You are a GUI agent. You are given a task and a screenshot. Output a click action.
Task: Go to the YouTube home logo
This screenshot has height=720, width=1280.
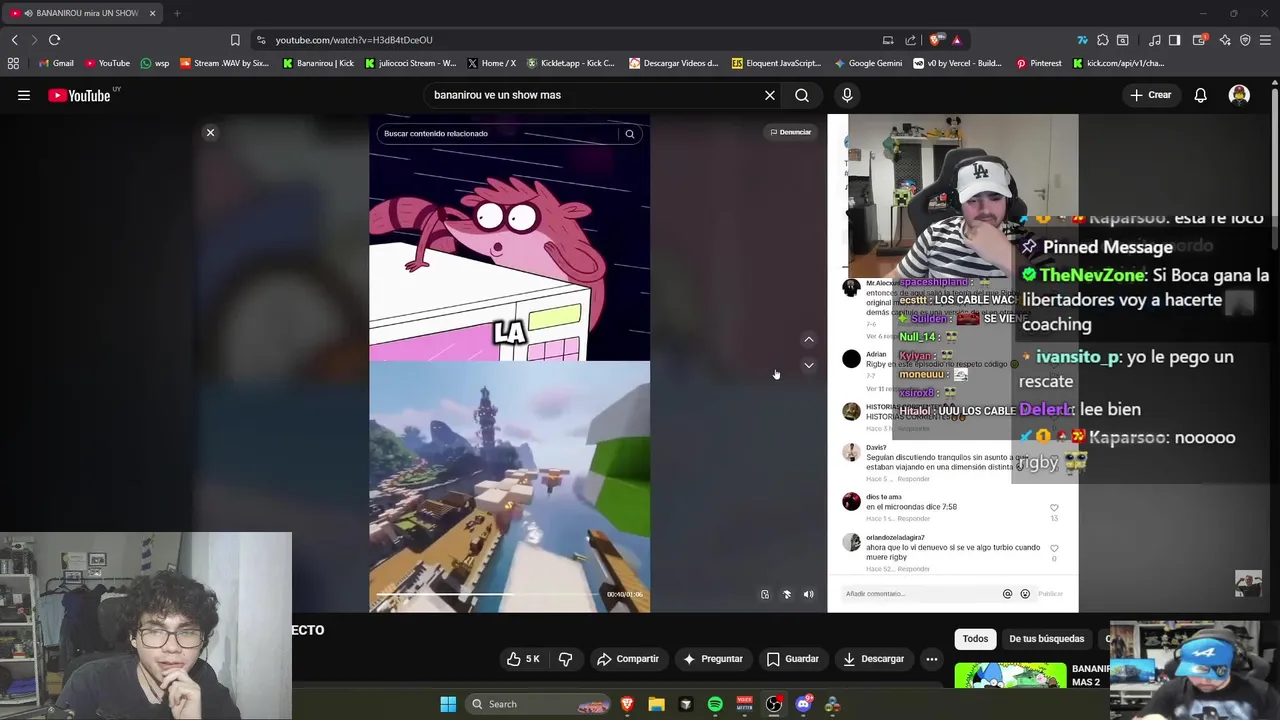point(79,95)
